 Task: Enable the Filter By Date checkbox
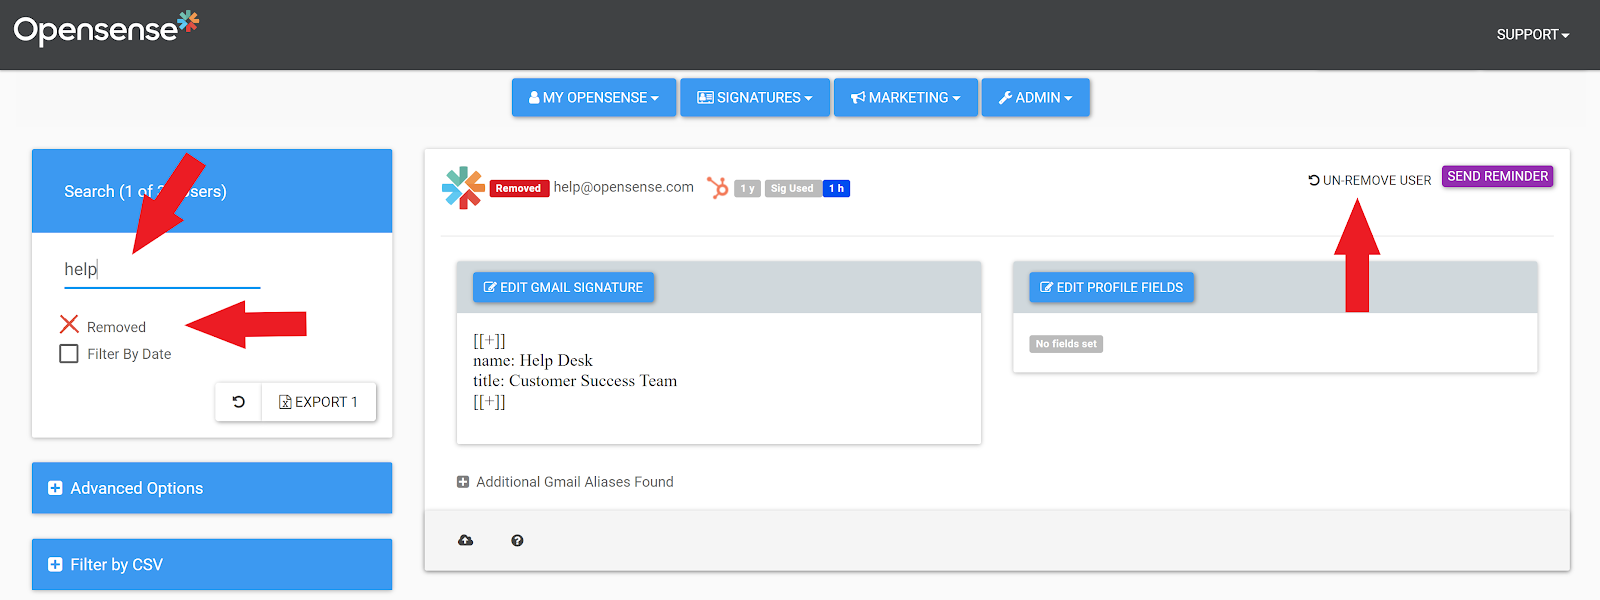click(x=69, y=354)
